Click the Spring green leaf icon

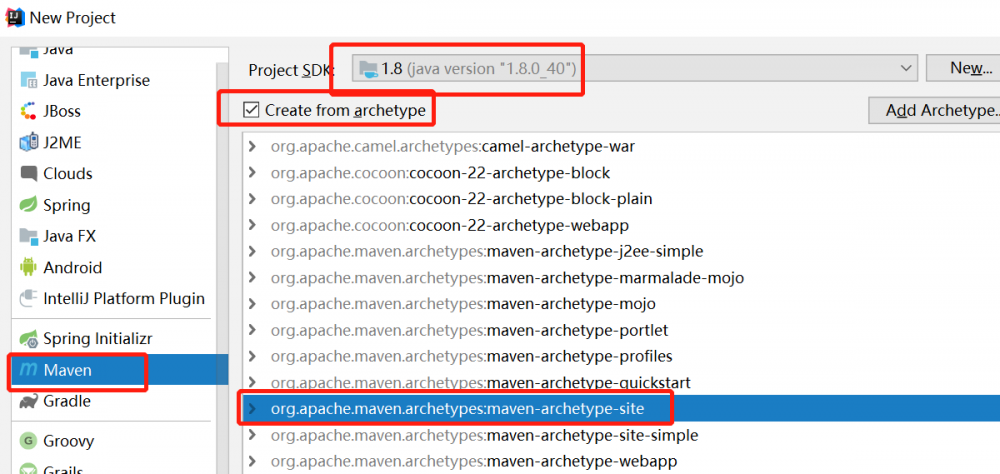(29, 205)
